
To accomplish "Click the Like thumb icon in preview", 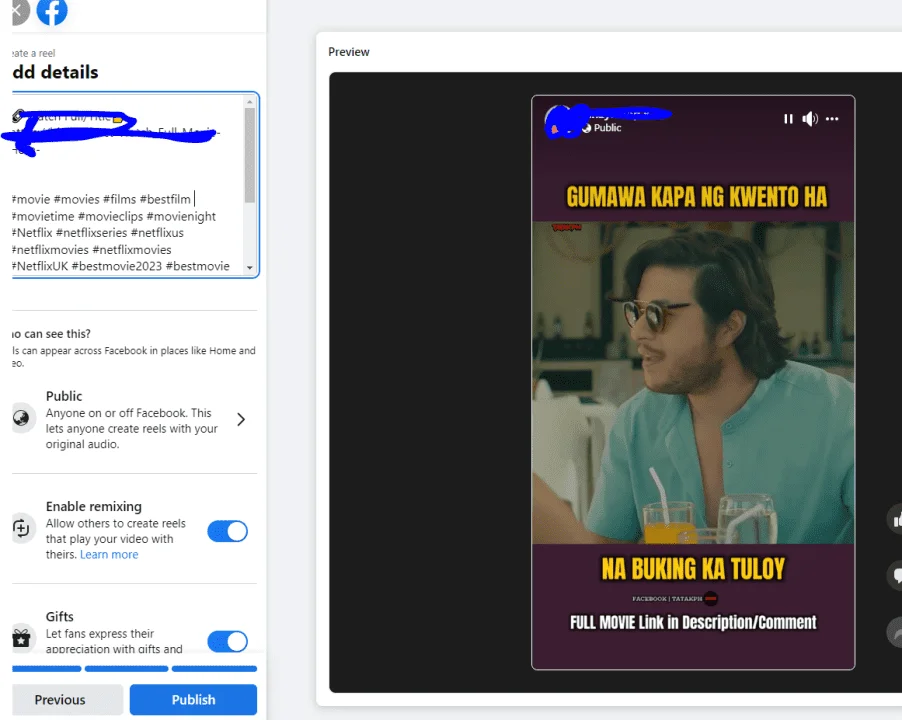I will [895, 520].
